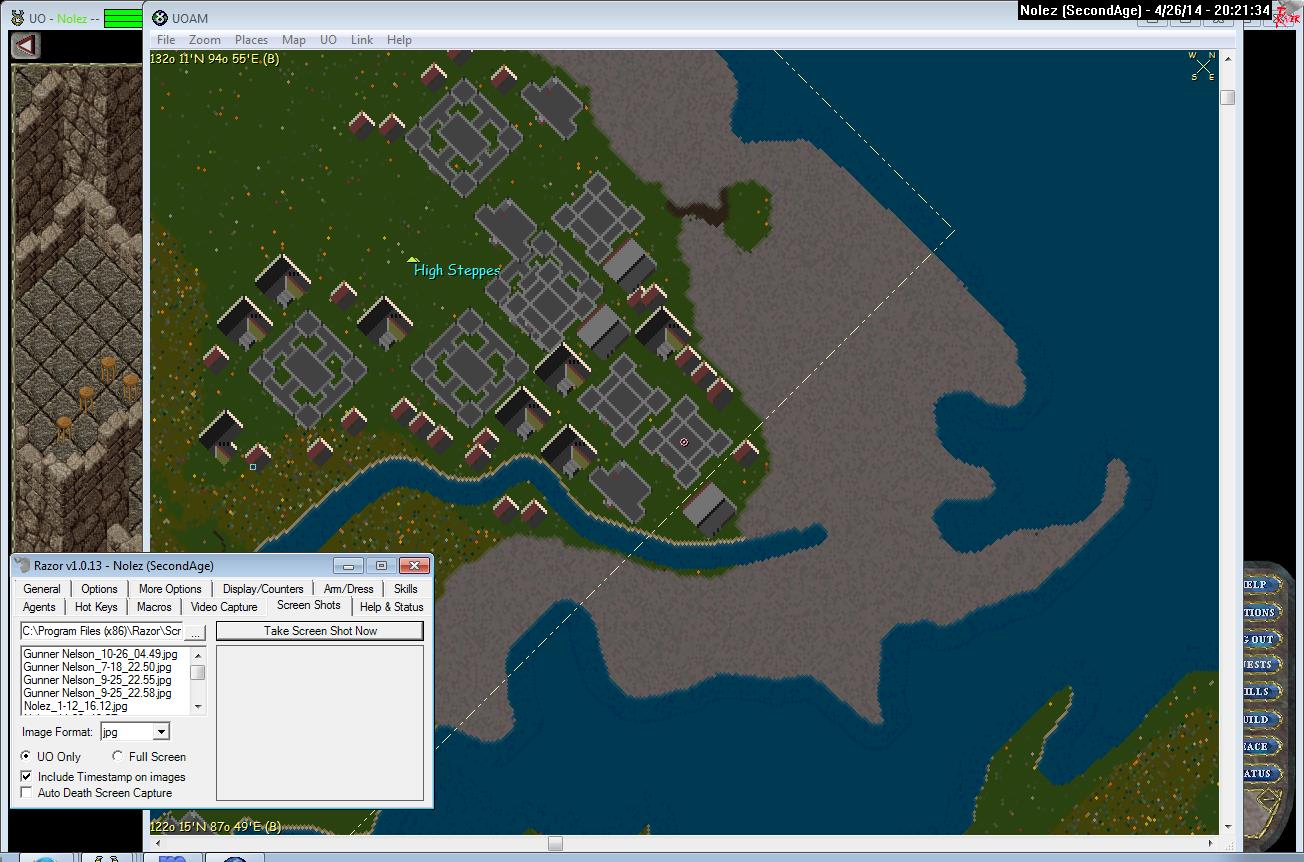The height and width of the screenshot is (862, 1304).
Task: Open the Zoom menu in UOAM
Action: (x=204, y=40)
